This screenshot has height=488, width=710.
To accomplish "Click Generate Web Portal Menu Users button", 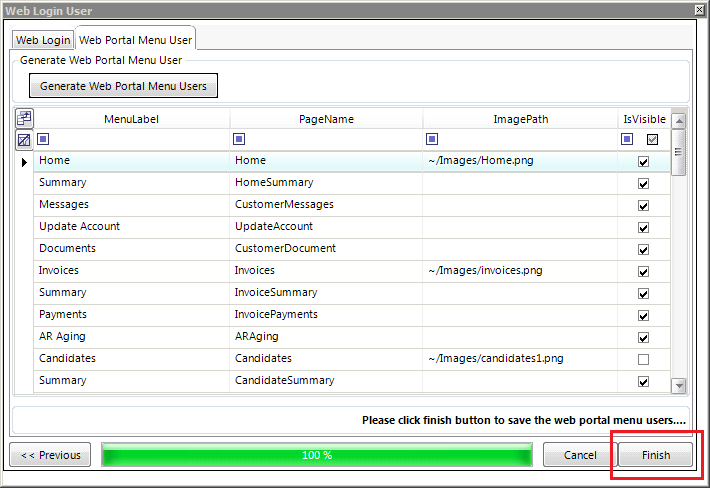I will point(123,86).
